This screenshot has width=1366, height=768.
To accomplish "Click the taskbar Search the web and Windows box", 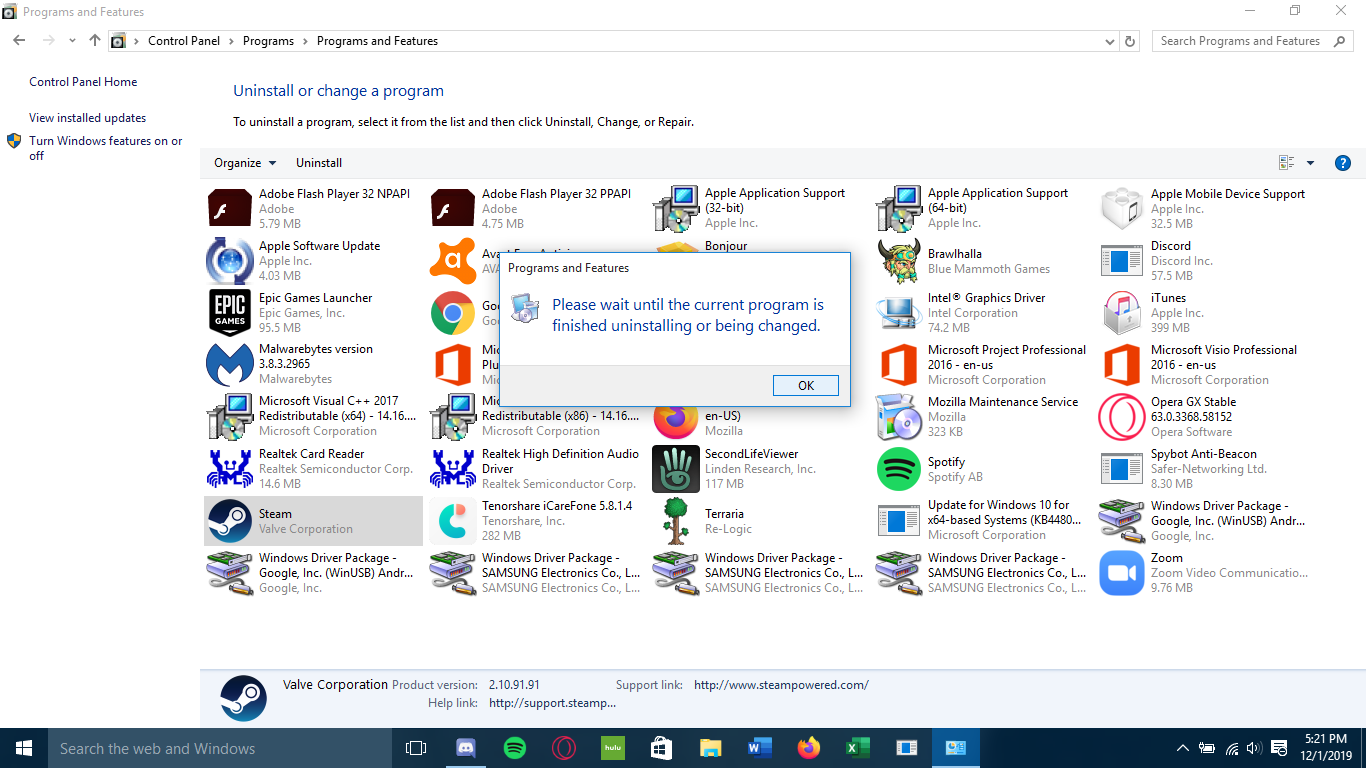I will click(x=220, y=748).
